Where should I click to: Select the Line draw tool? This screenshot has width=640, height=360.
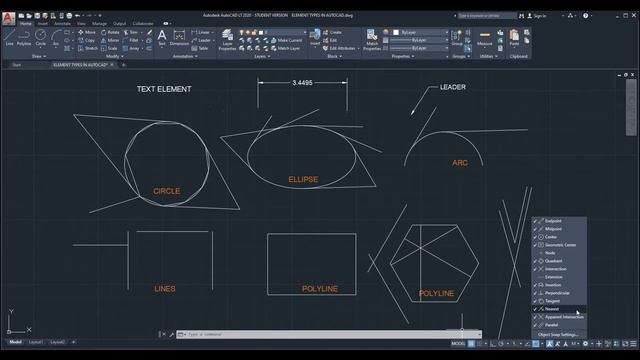pyautogui.click(x=9, y=38)
